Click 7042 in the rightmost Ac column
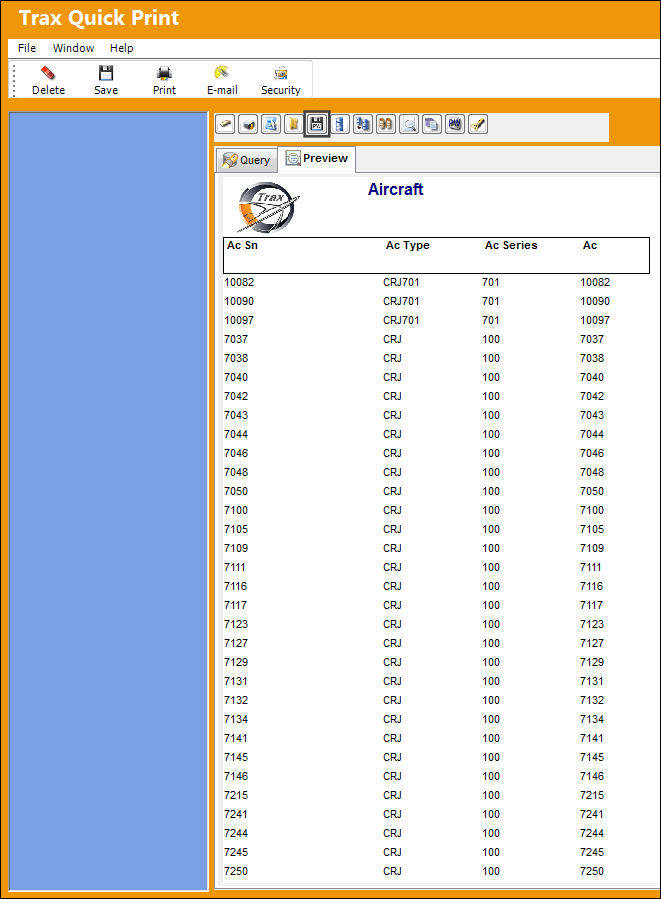 coord(592,396)
